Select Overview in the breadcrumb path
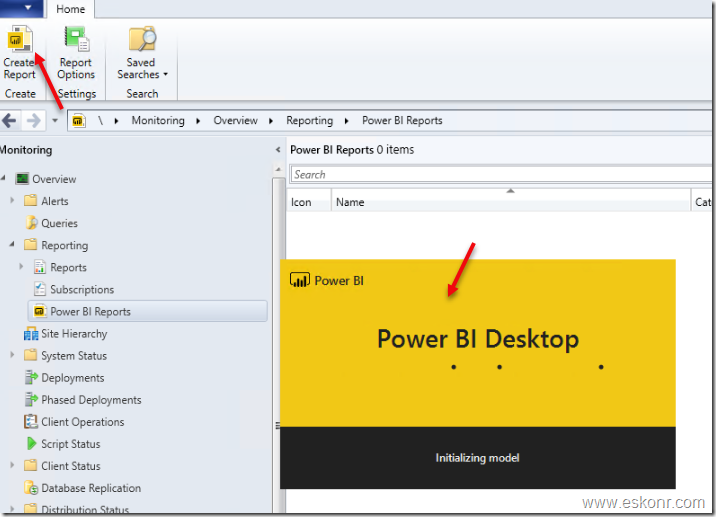The image size is (716, 517). [x=236, y=121]
